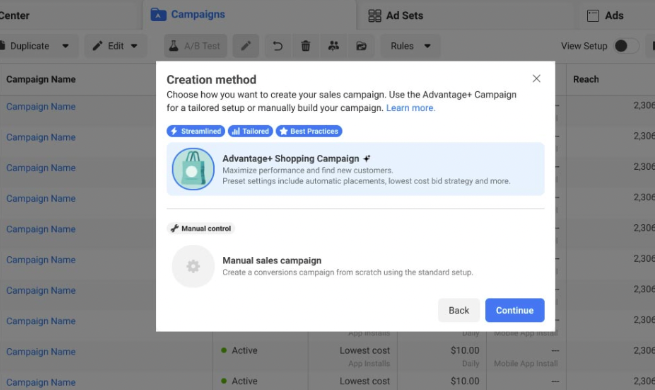Click the sparkle icon after Advantage+ title
655x390 pixels.
coord(366,159)
